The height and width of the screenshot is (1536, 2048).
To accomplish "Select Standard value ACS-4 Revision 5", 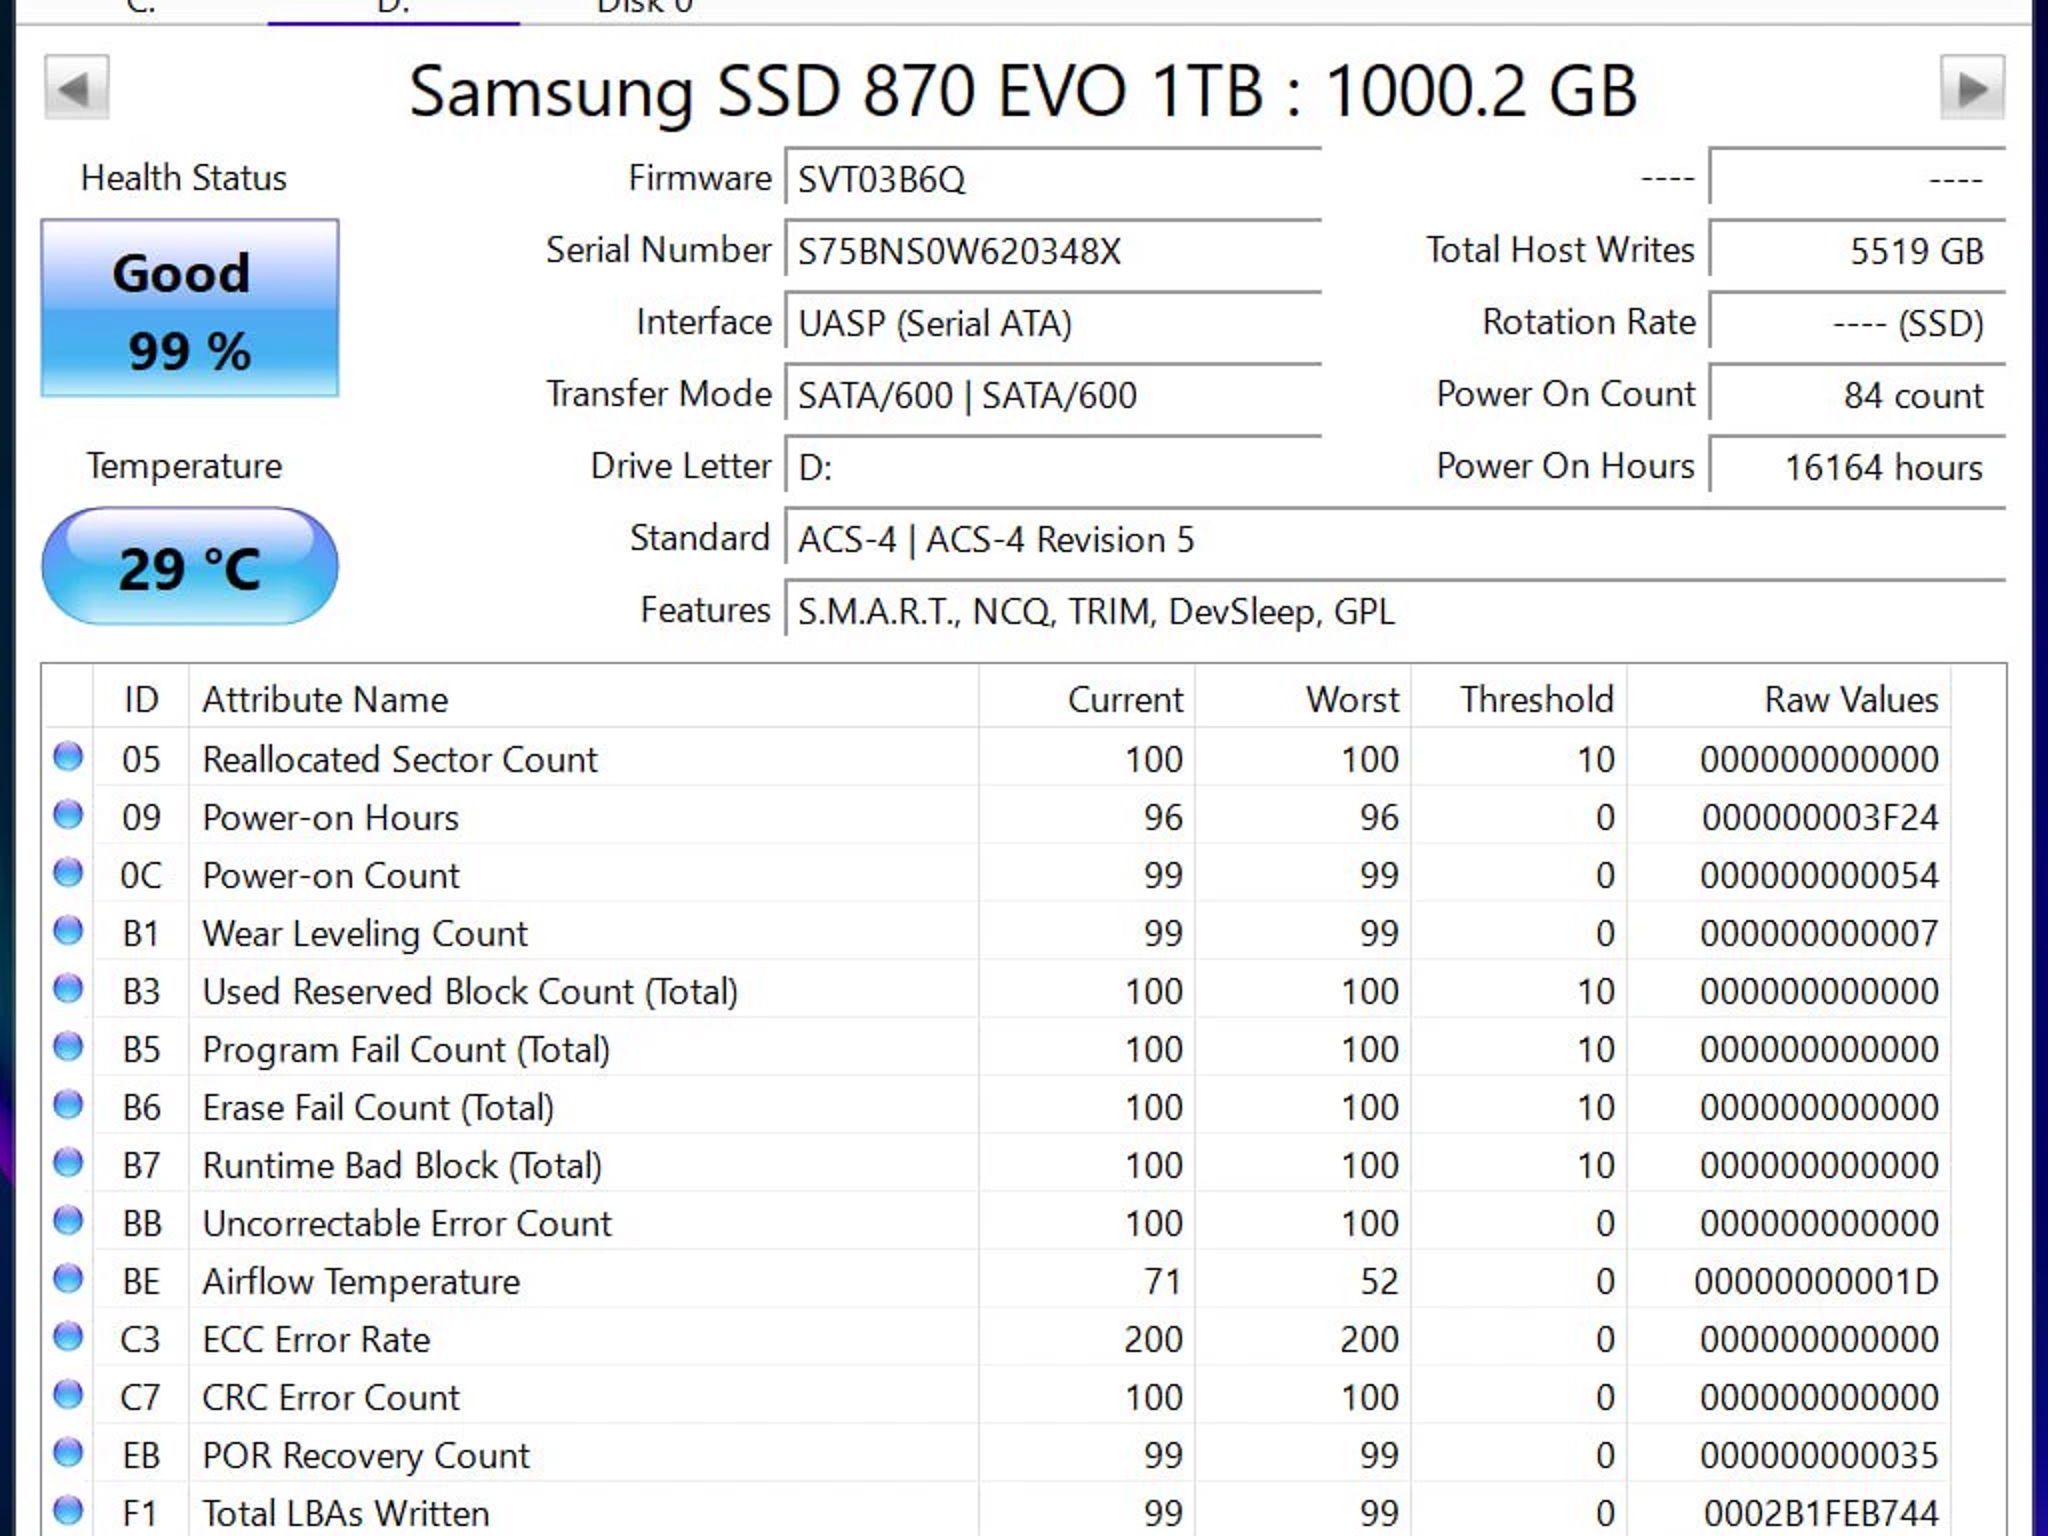I will 1060,540.
